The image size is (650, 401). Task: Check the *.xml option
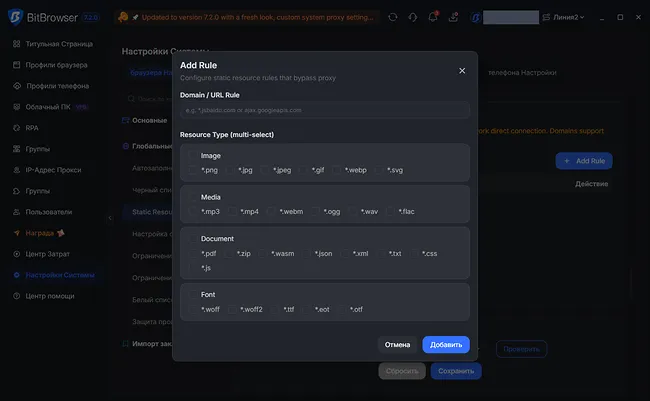344,253
